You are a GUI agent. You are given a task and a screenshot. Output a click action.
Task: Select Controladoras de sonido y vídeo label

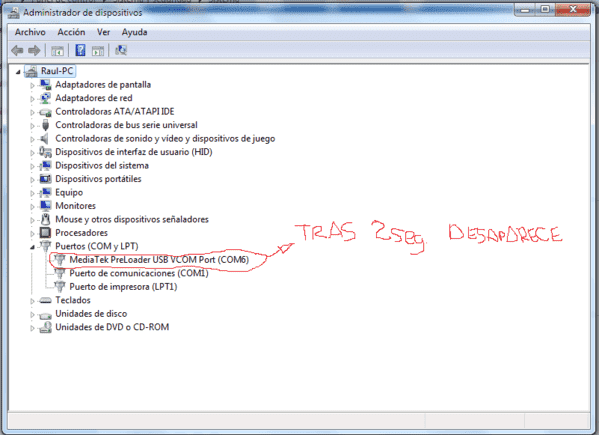165,138
